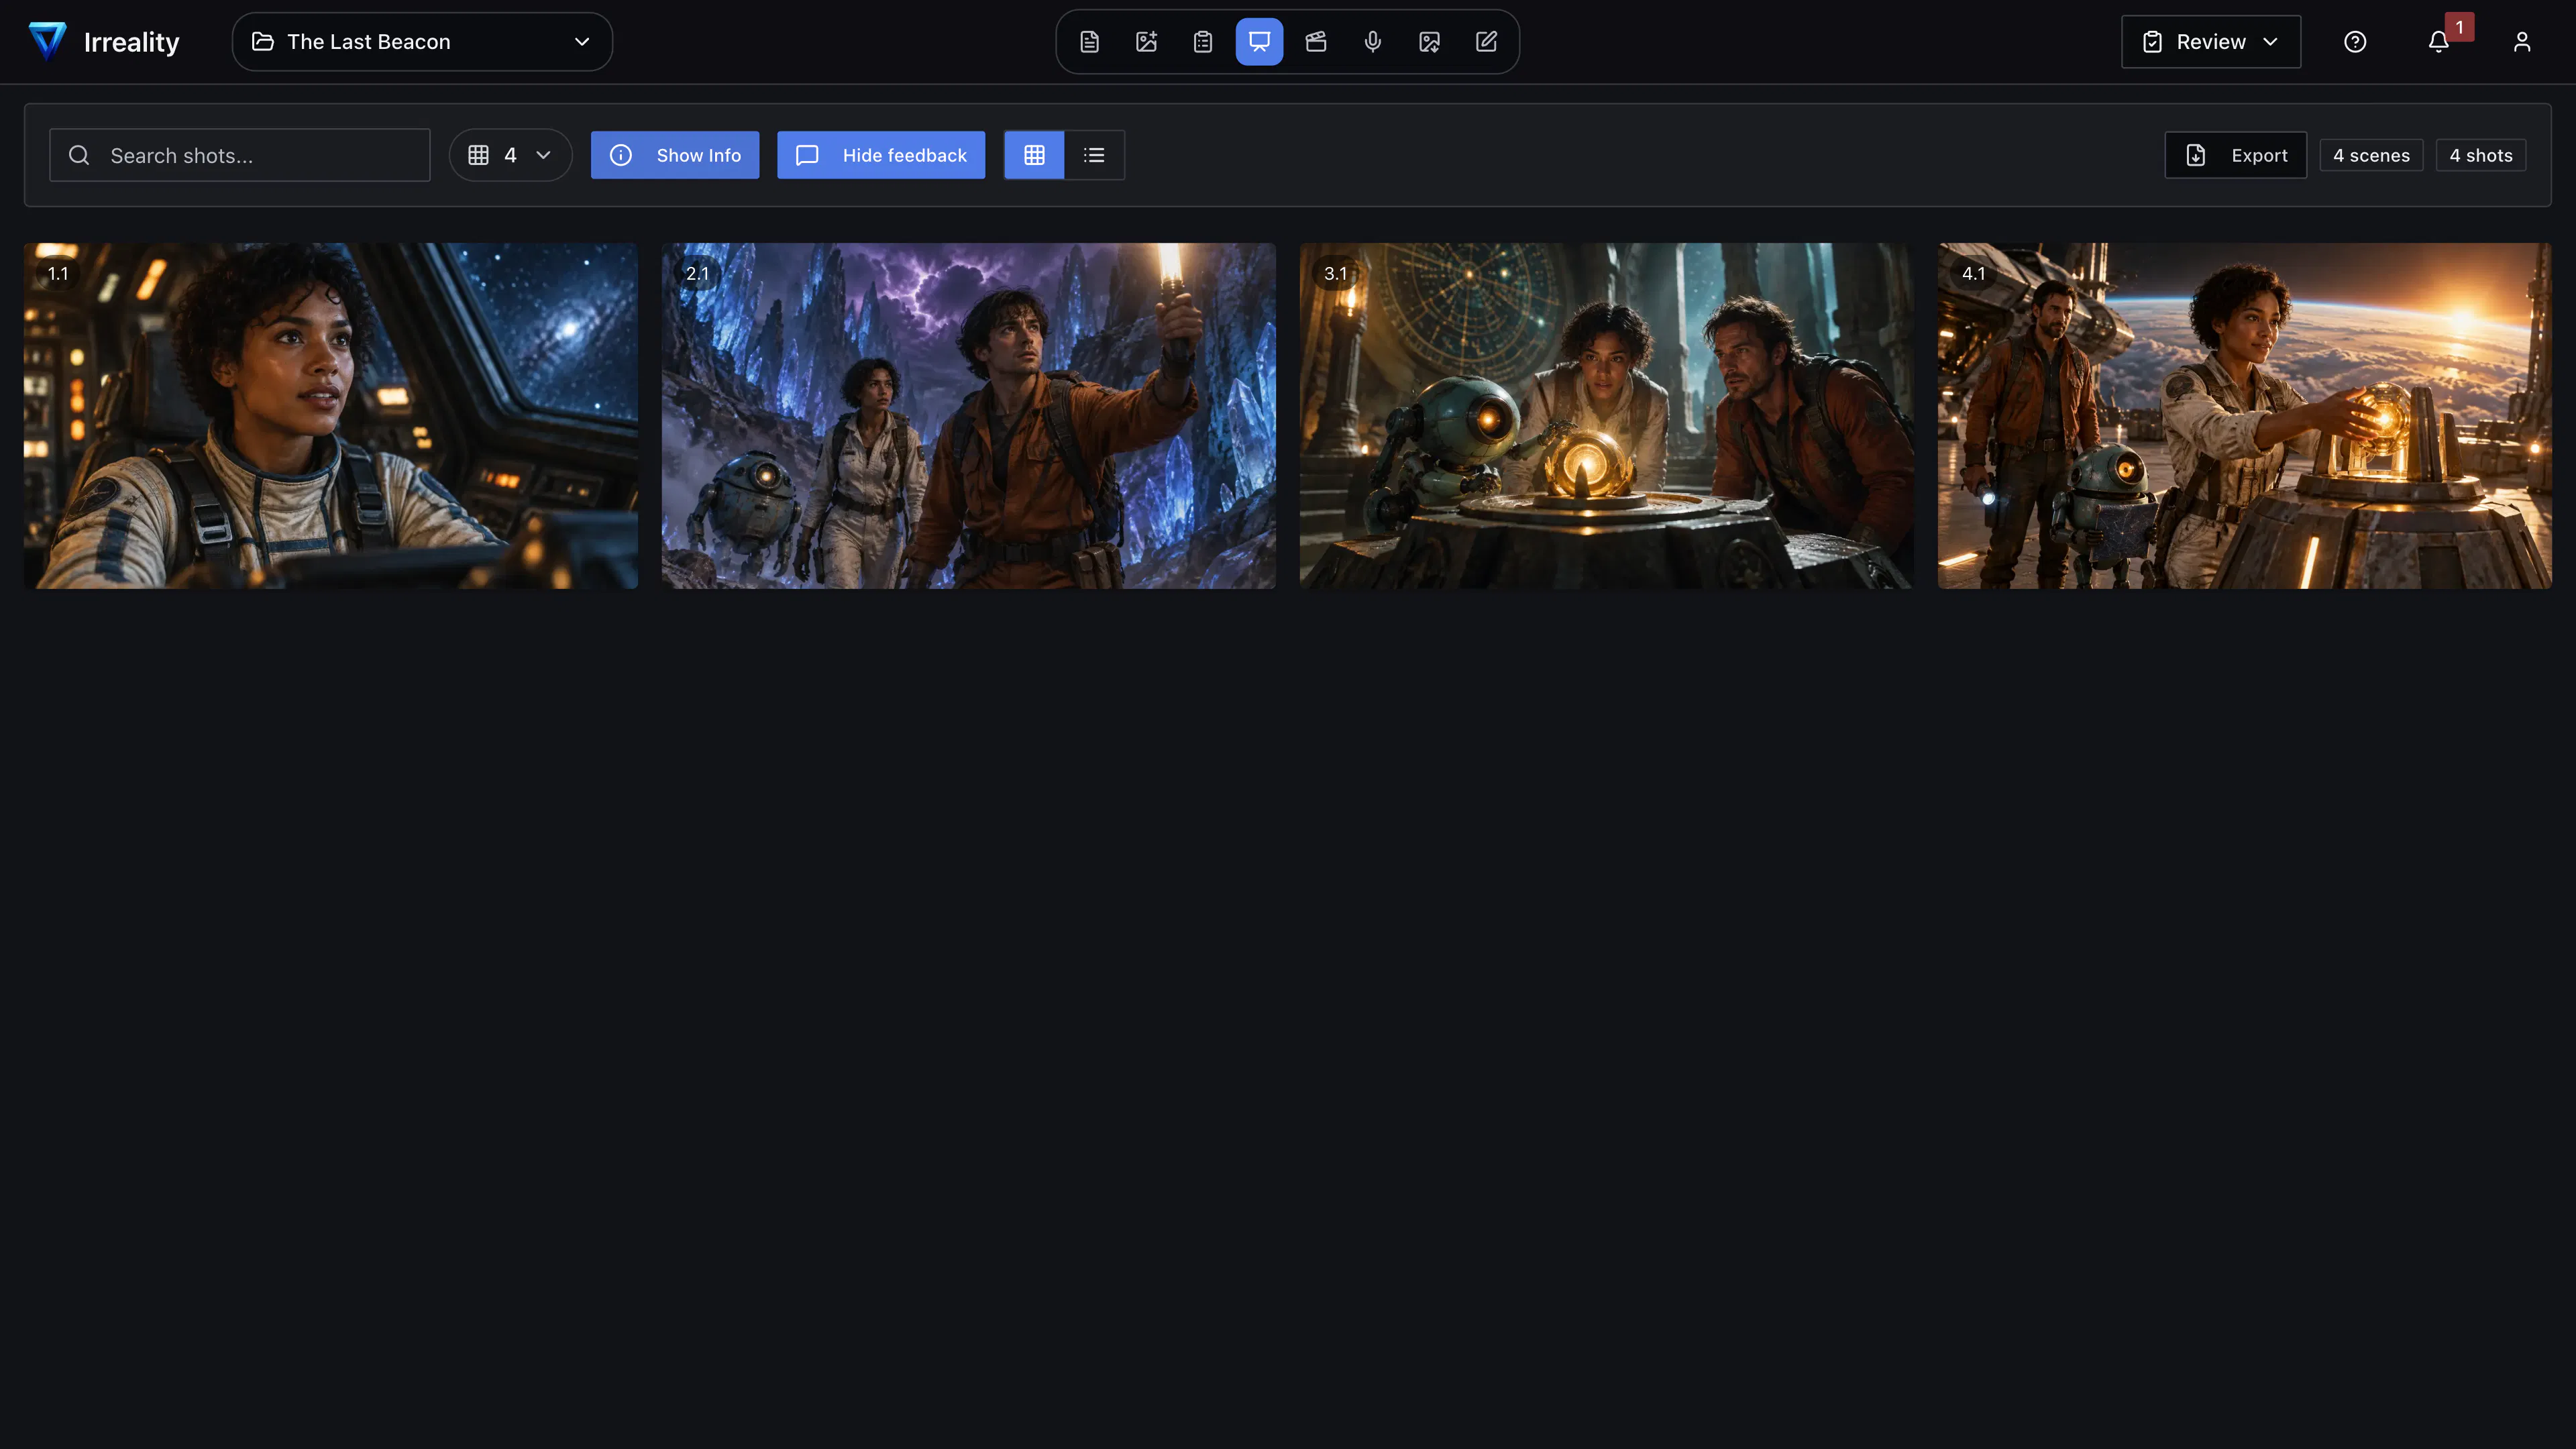Open shot 2.1 crystal cave thumbnail

[969, 416]
